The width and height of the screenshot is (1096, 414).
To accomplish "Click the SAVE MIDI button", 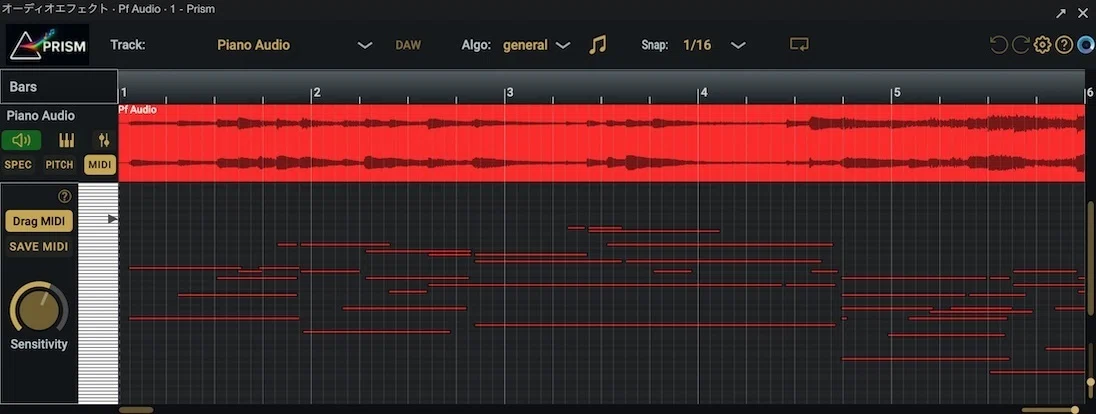I will pos(39,246).
